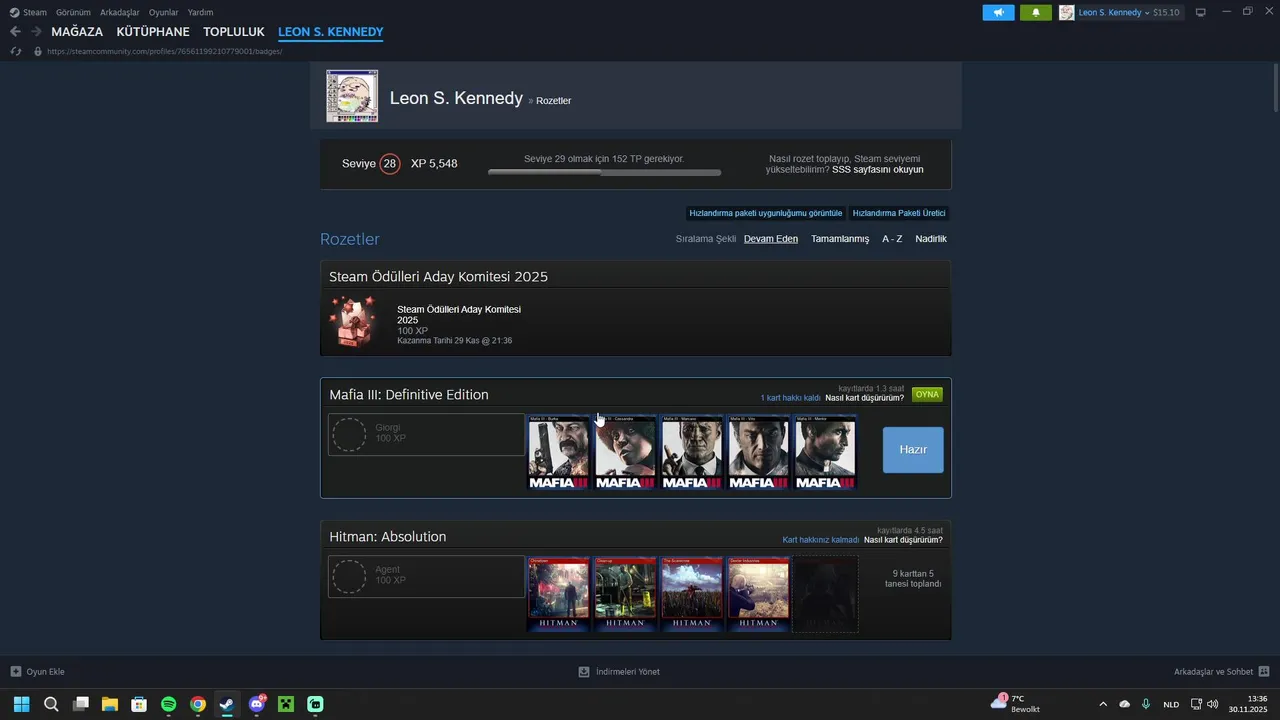Sort badges A - Z

coord(892,239)
